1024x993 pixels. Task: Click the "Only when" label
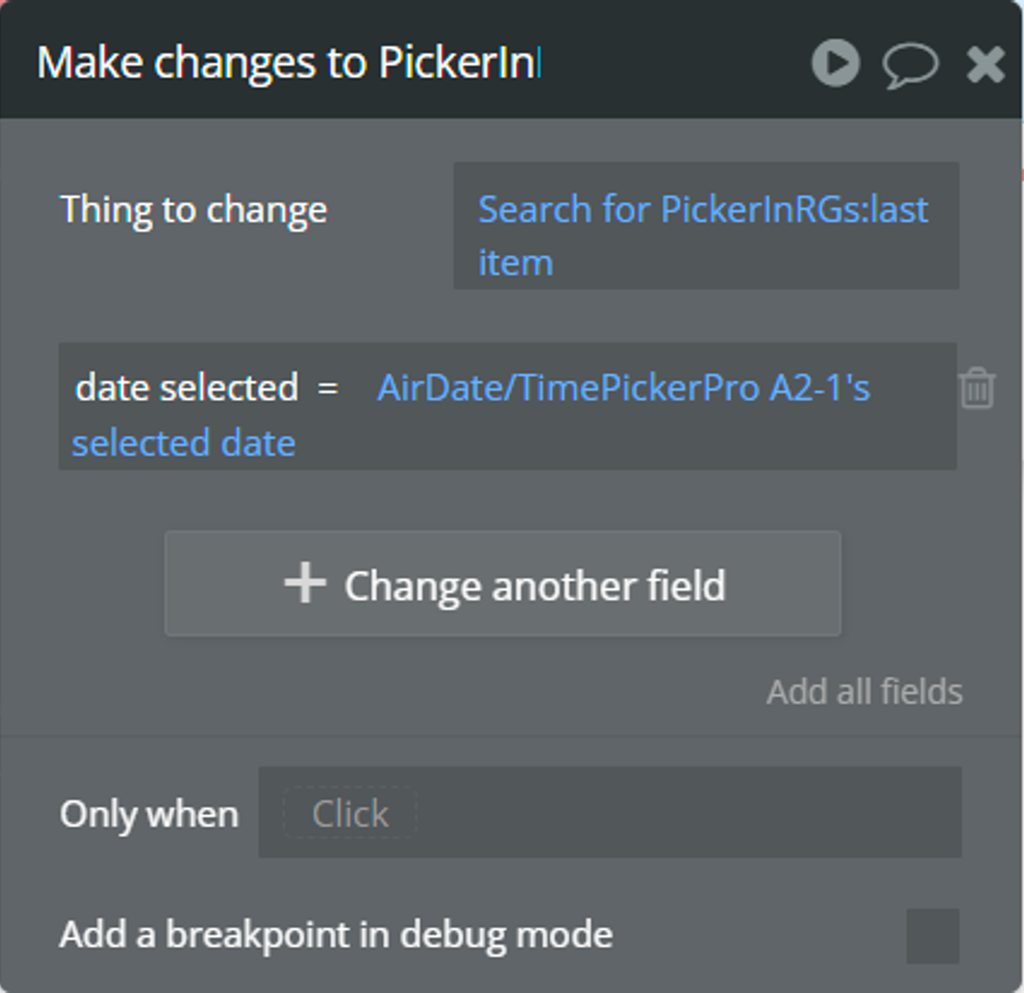[x=149, y=814]
